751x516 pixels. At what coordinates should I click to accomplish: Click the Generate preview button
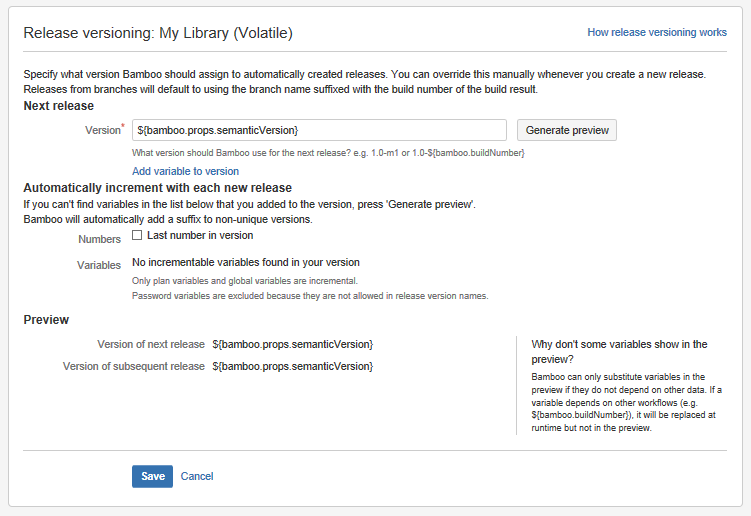pyautogui.click(x=567, y=130)
